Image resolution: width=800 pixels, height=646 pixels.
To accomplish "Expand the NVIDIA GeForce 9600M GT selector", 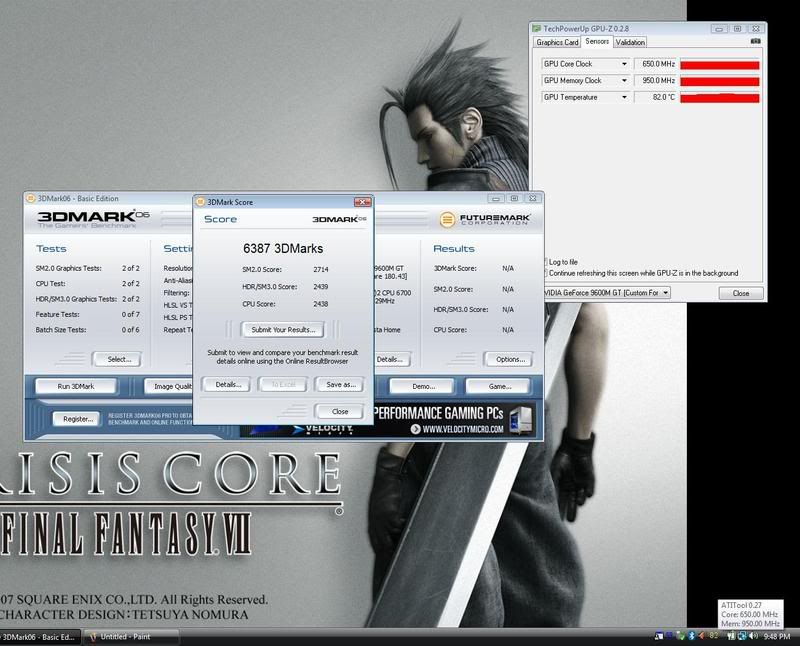I will click(x=665, y=292).
